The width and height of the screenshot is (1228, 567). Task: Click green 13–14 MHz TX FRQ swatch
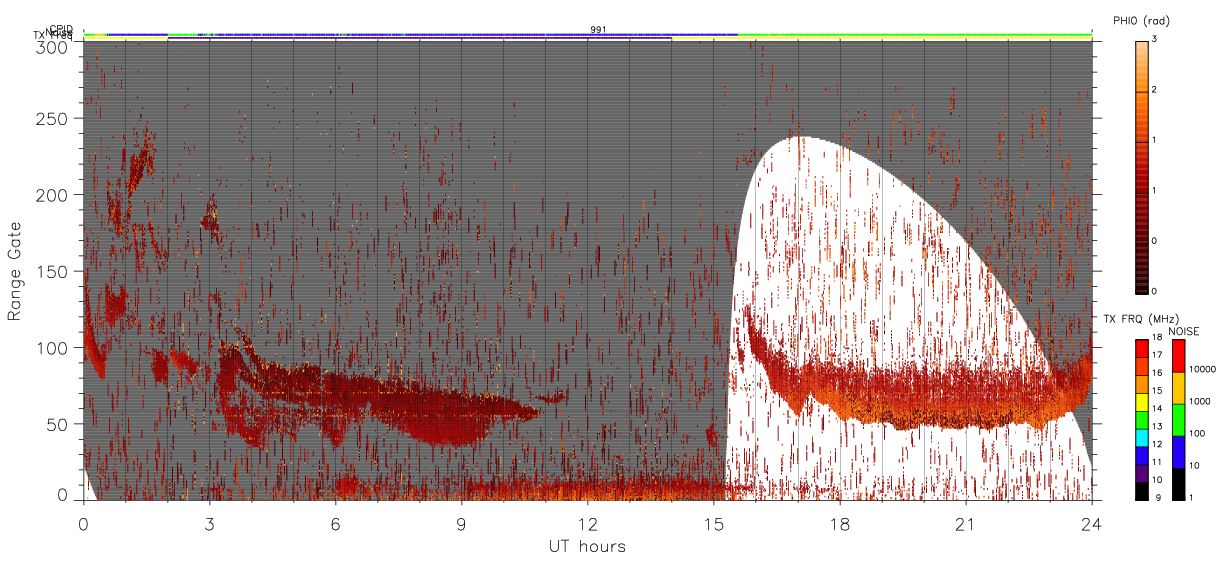coord(1142,420)
